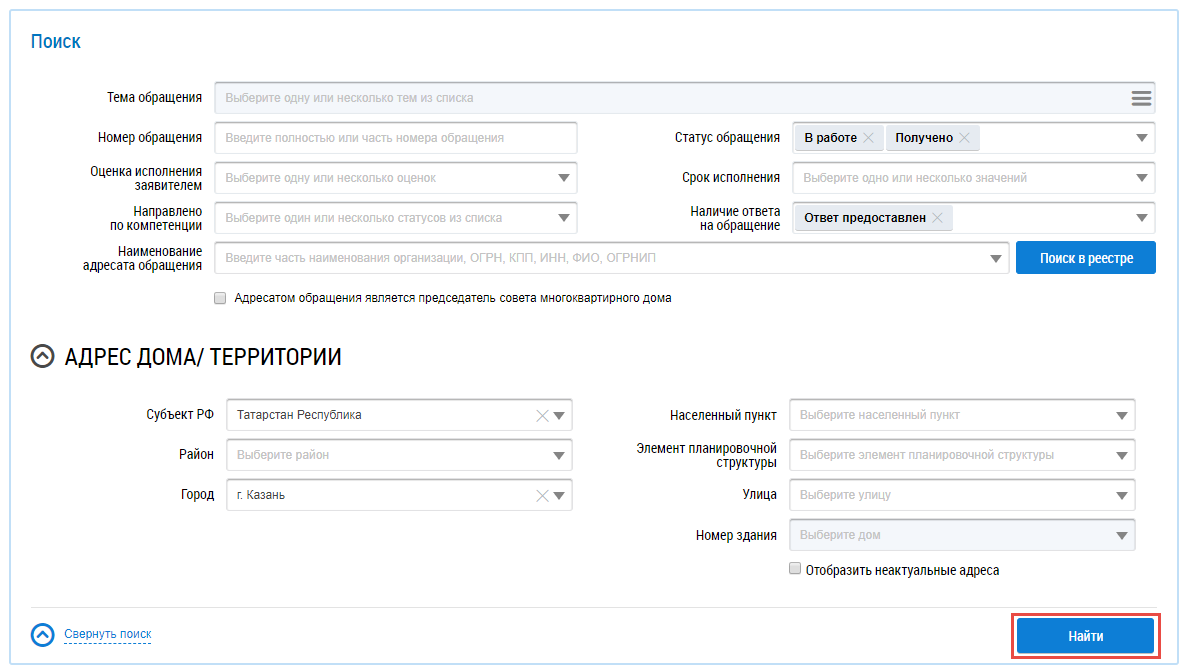Toggle 'Отобразить неактуальные адреса' checkbox
The height and width of the screenshot is (671, 1187).
point(795,569)
